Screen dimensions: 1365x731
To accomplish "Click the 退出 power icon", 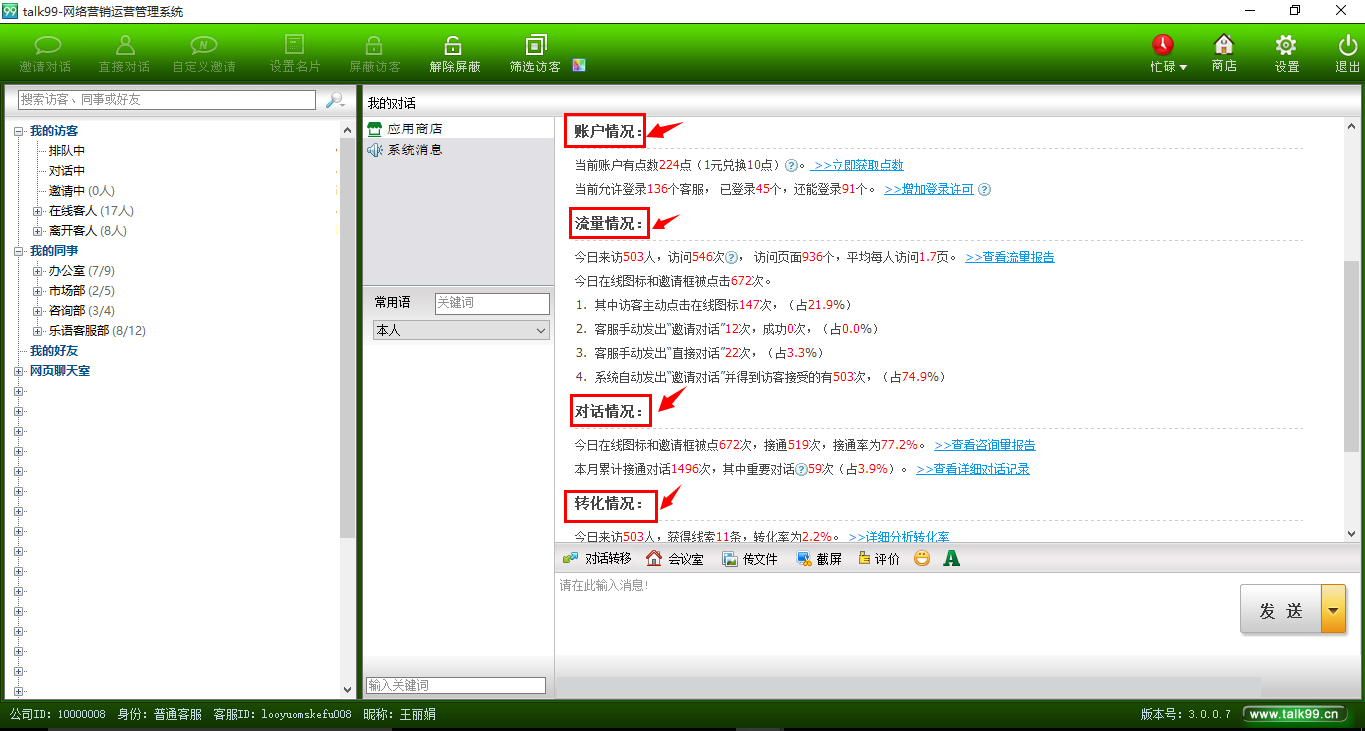I will (x=1347, y=45).
